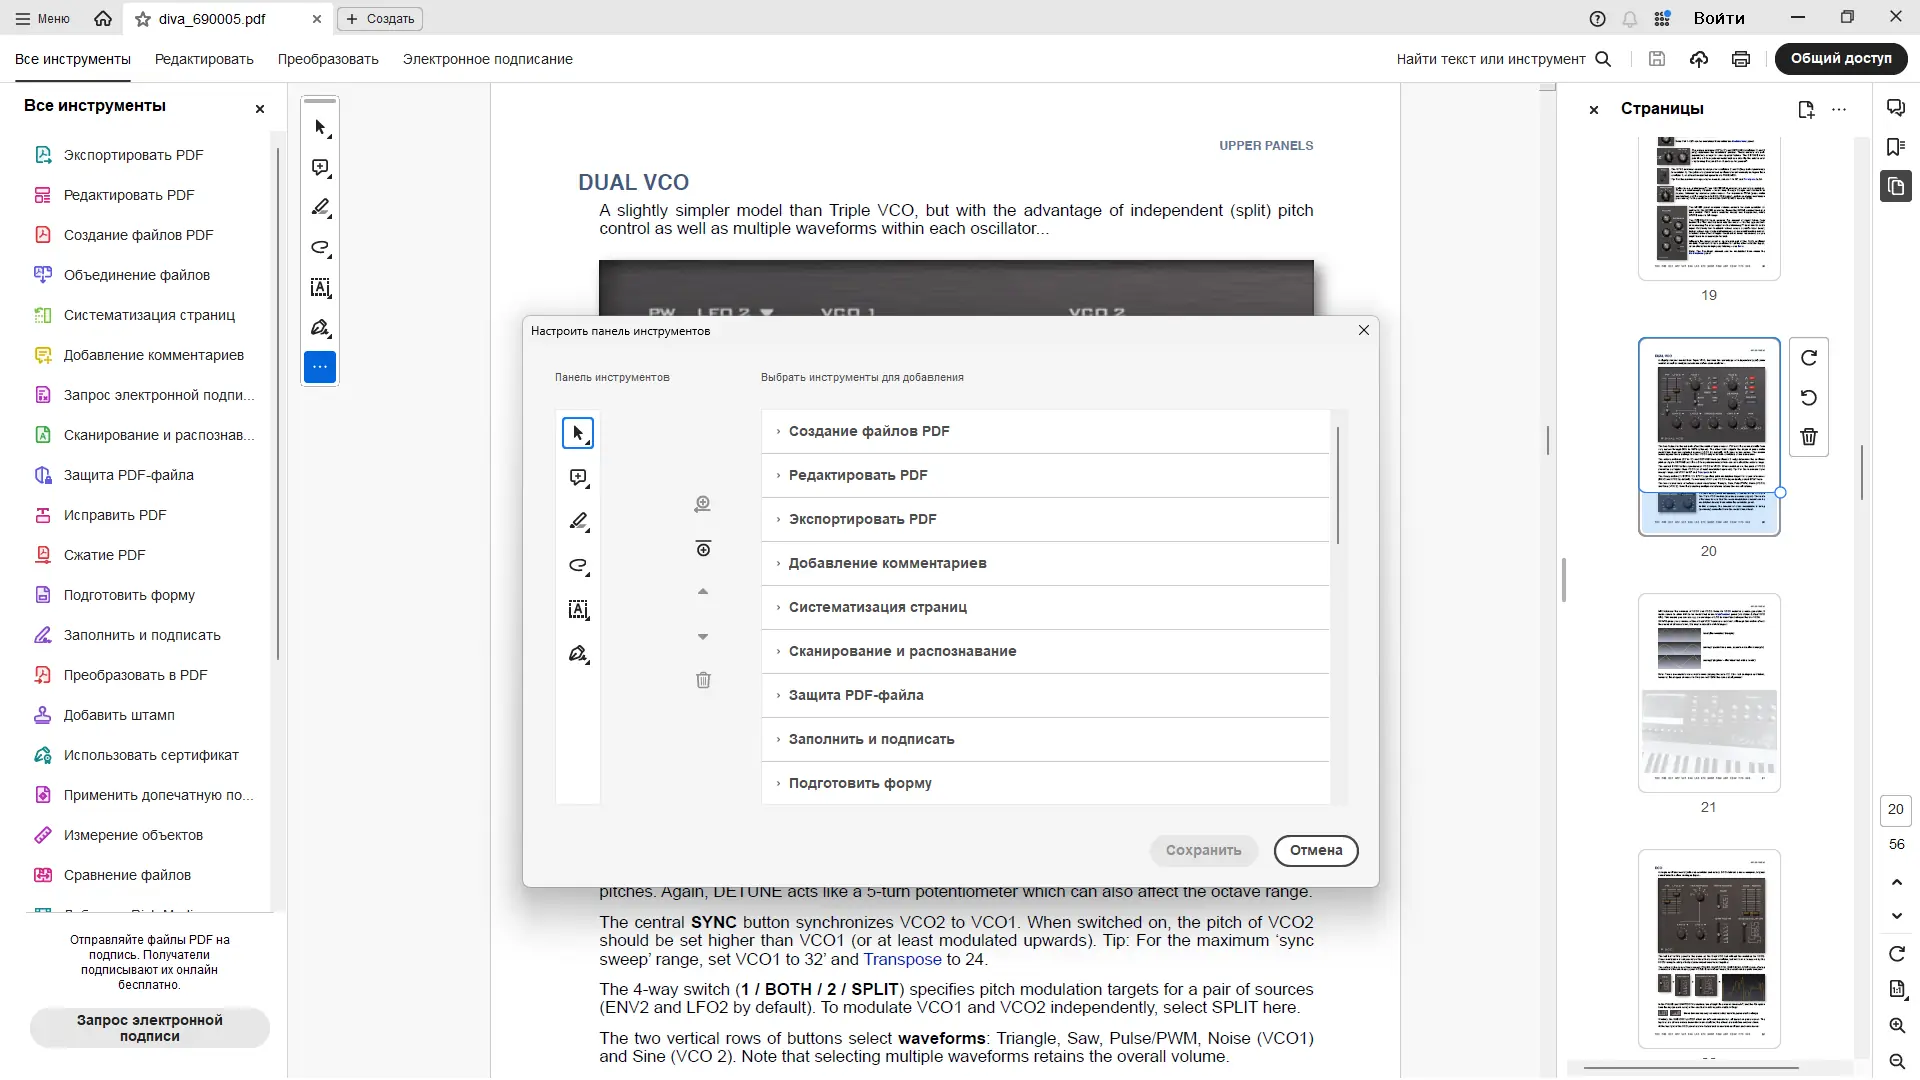1920x1080 pixels.
Task: Open the print icon in top bar
Action: [x=1741, y=59]
